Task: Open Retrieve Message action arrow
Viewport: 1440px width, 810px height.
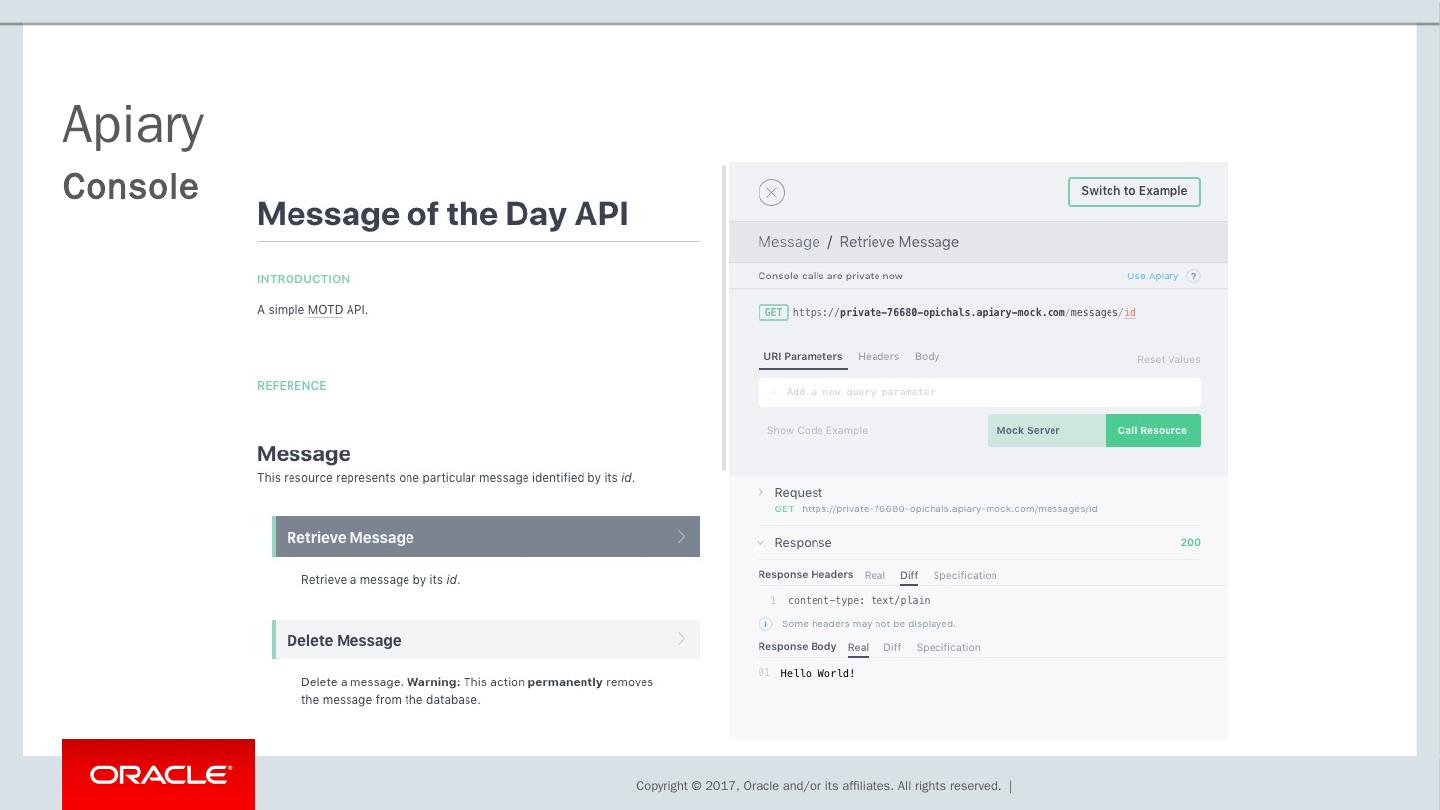Action: pyautogui.click(x=681, y=537)
